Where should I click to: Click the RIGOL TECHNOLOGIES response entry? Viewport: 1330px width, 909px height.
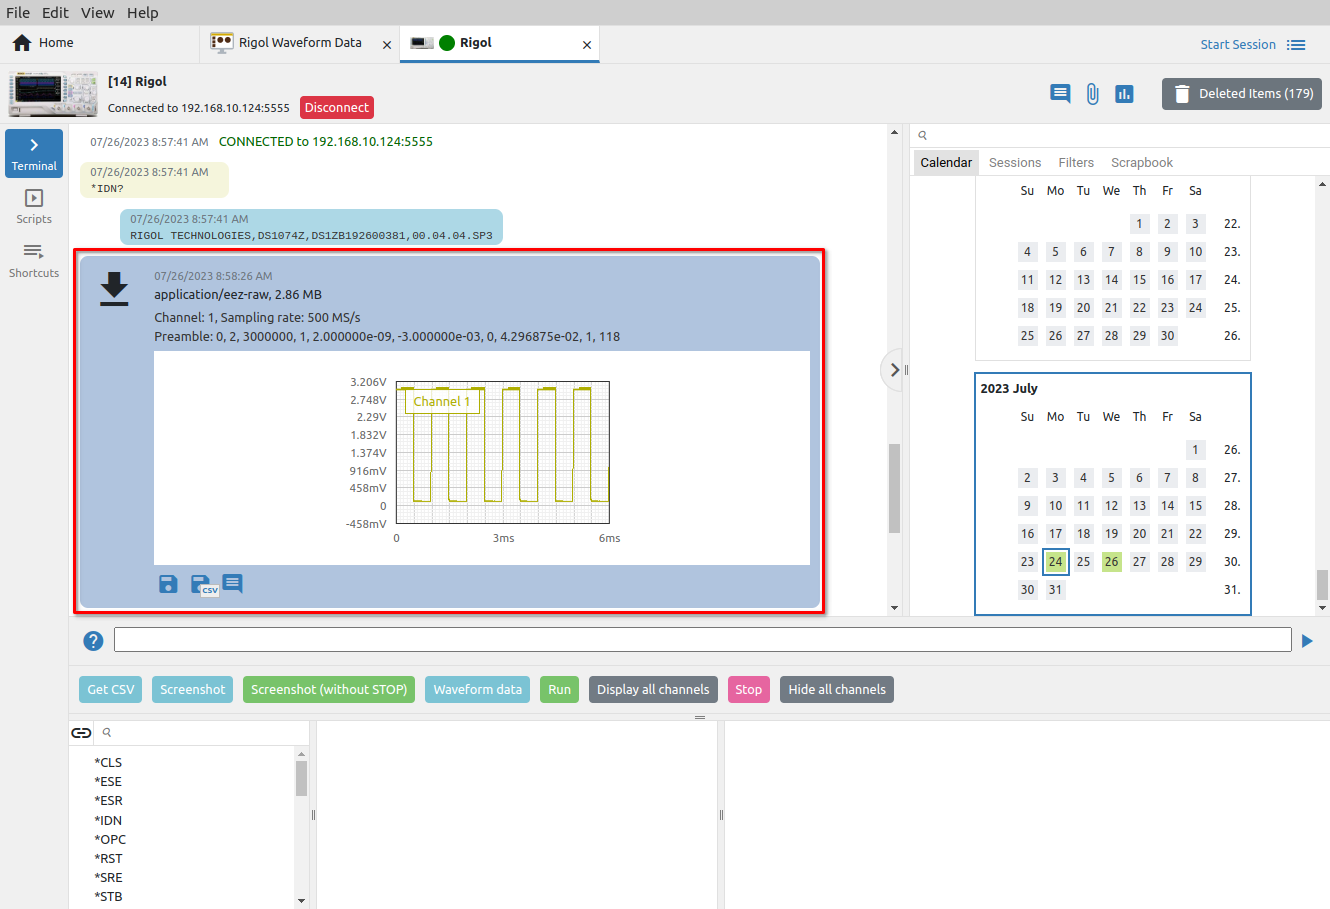click(x=311, y=227)
